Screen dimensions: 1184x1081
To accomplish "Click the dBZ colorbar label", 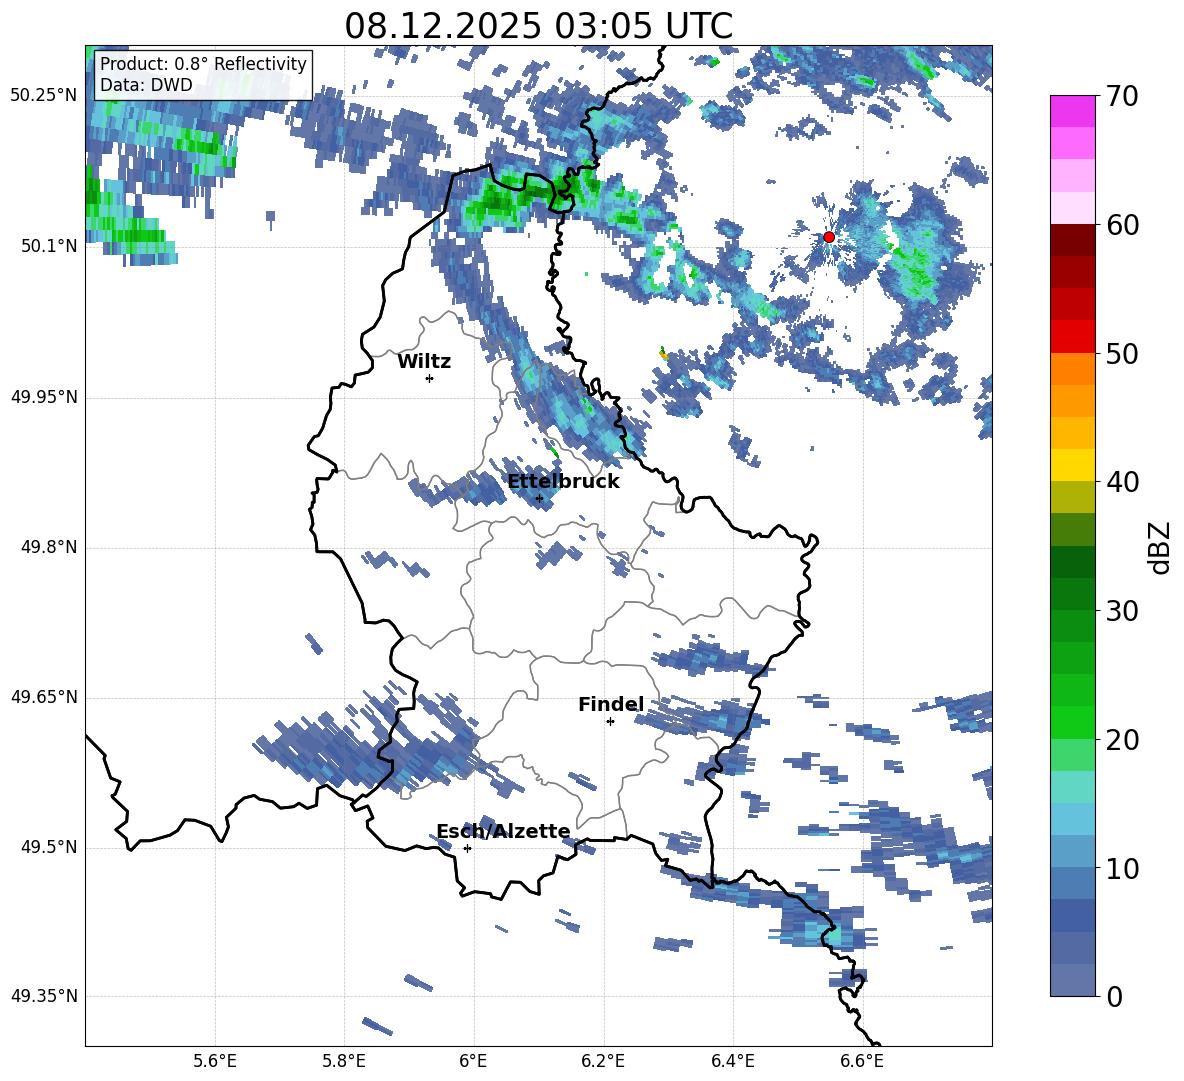I will pos(1159,547).
